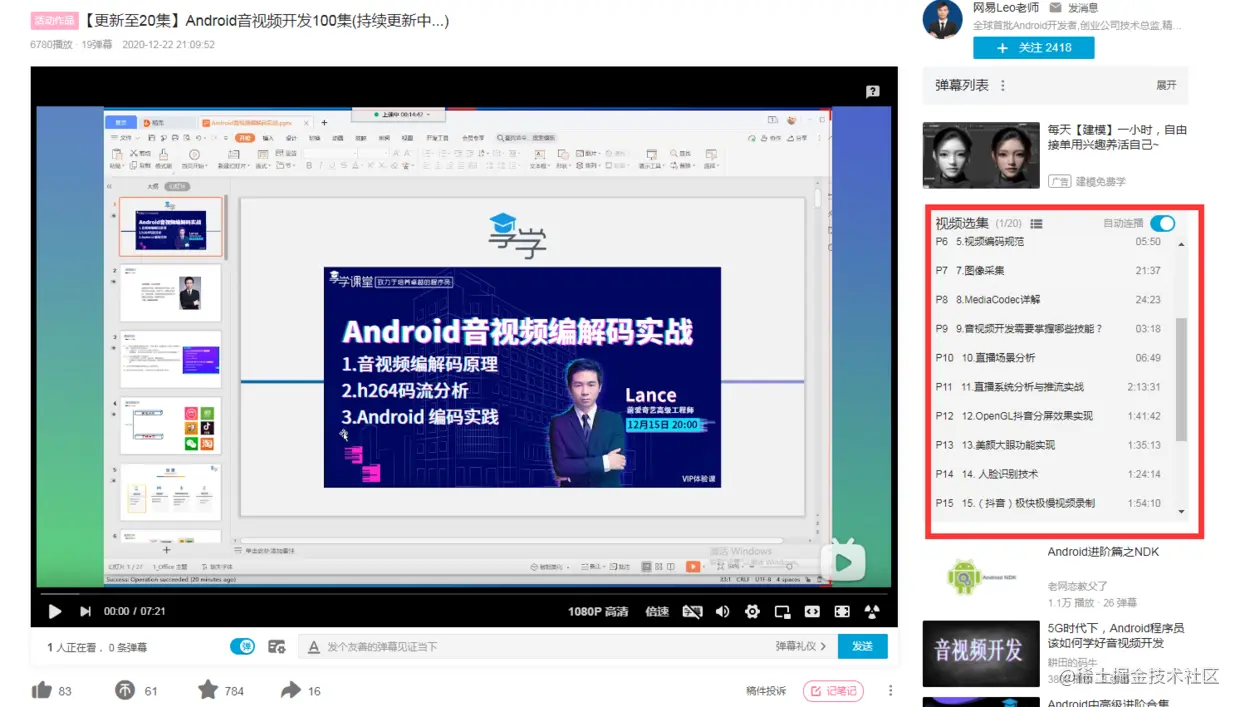Share the video with the arrow icon
This screenshot has height=707, width=1240.
click(x=291, y=690)
